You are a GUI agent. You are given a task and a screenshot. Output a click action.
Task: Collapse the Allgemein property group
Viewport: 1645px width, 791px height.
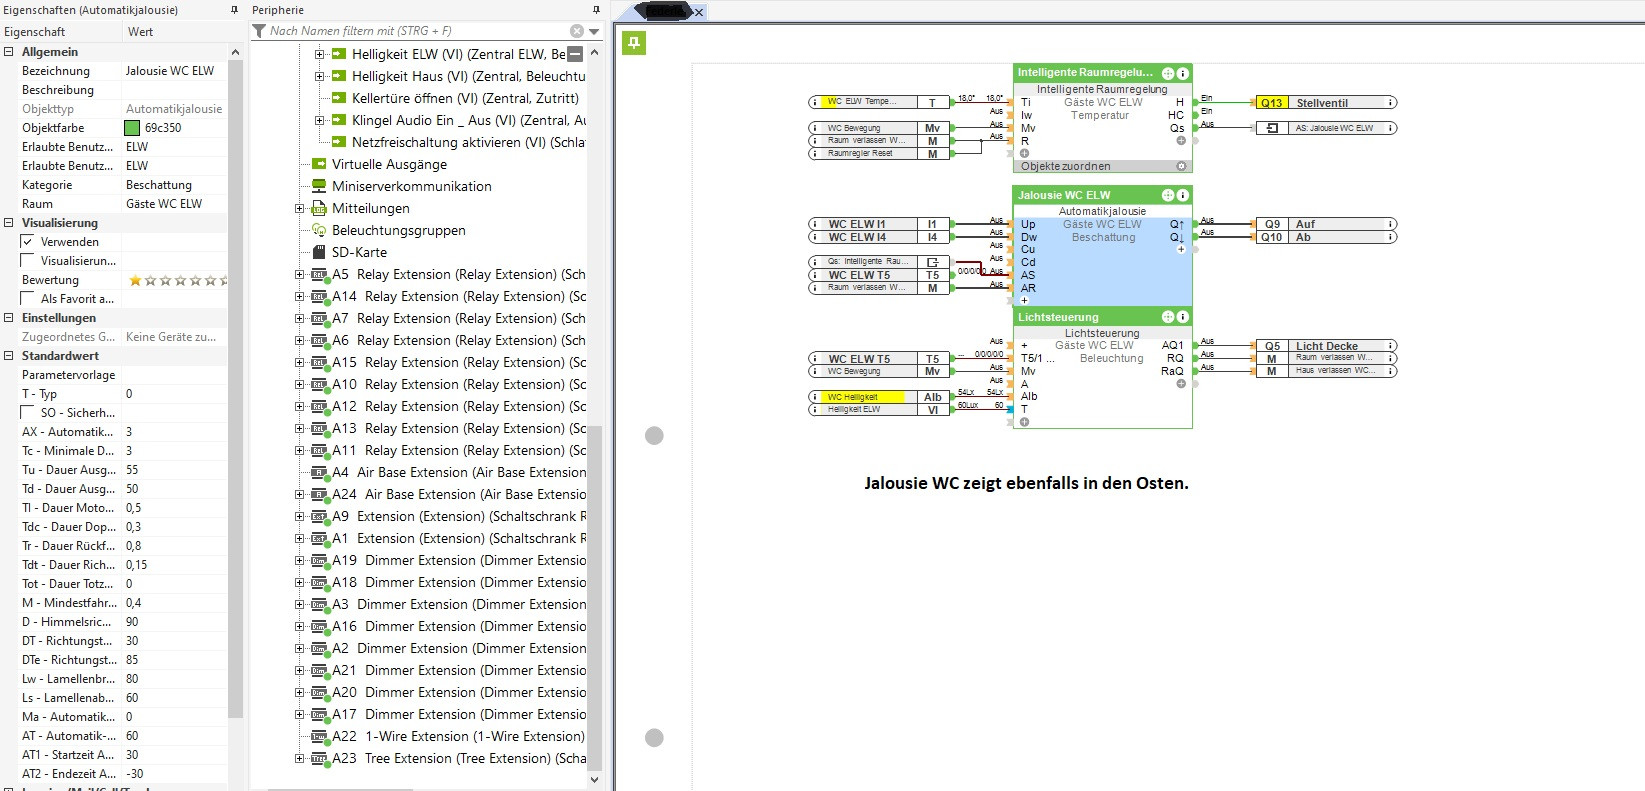(9, 52)
